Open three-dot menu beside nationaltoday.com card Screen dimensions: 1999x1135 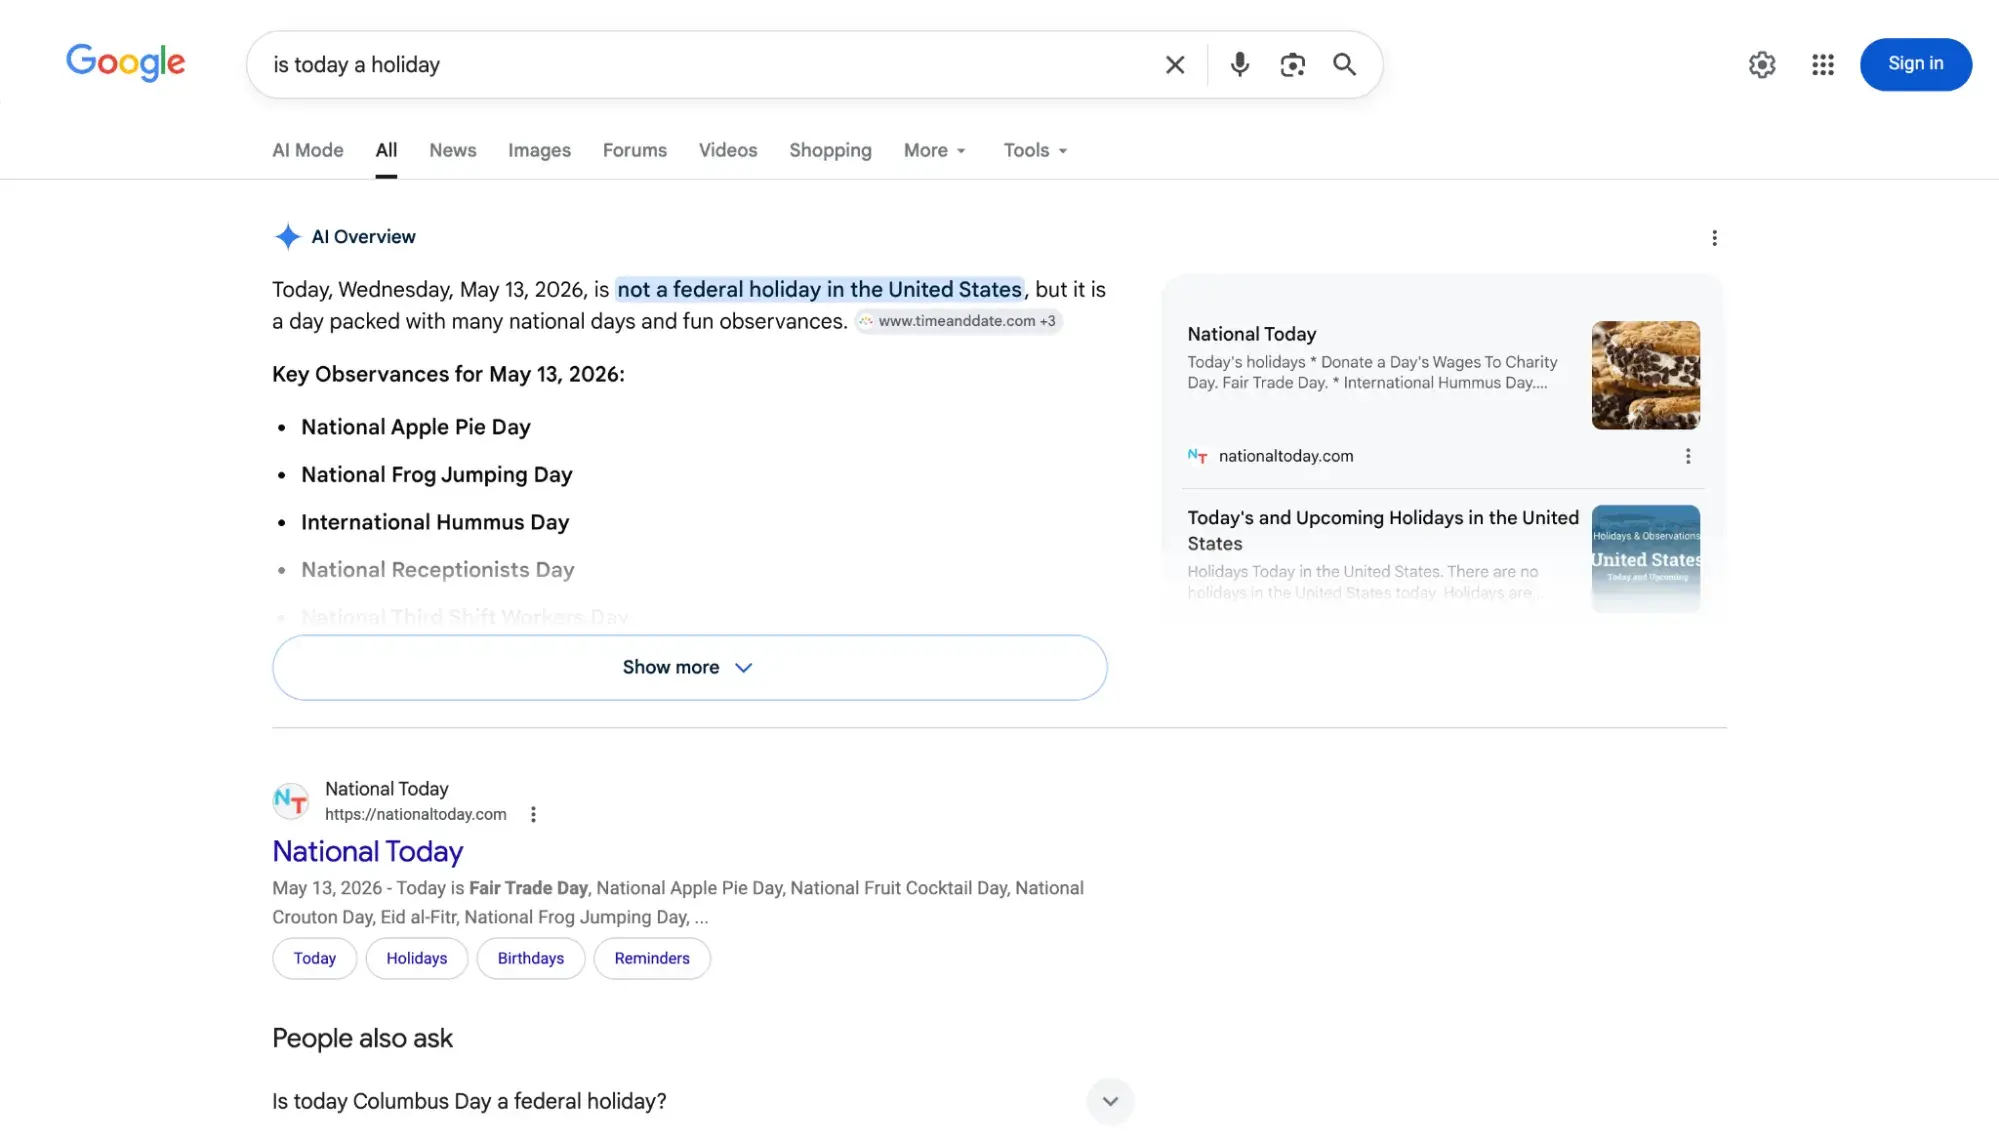tap(1688, 456)
